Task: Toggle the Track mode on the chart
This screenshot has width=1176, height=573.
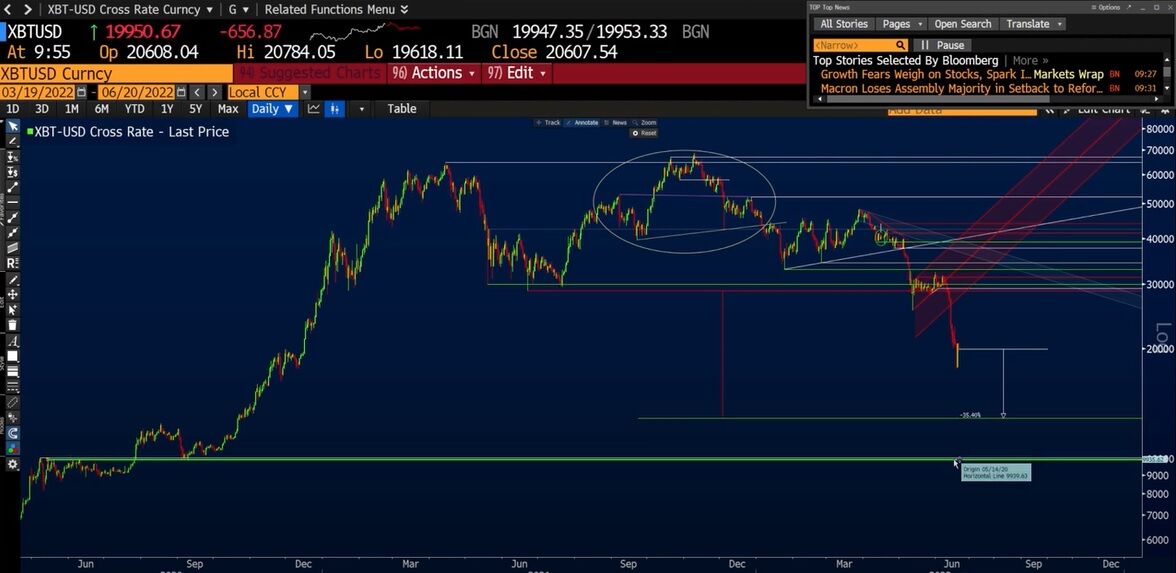Action: (548, 122)
